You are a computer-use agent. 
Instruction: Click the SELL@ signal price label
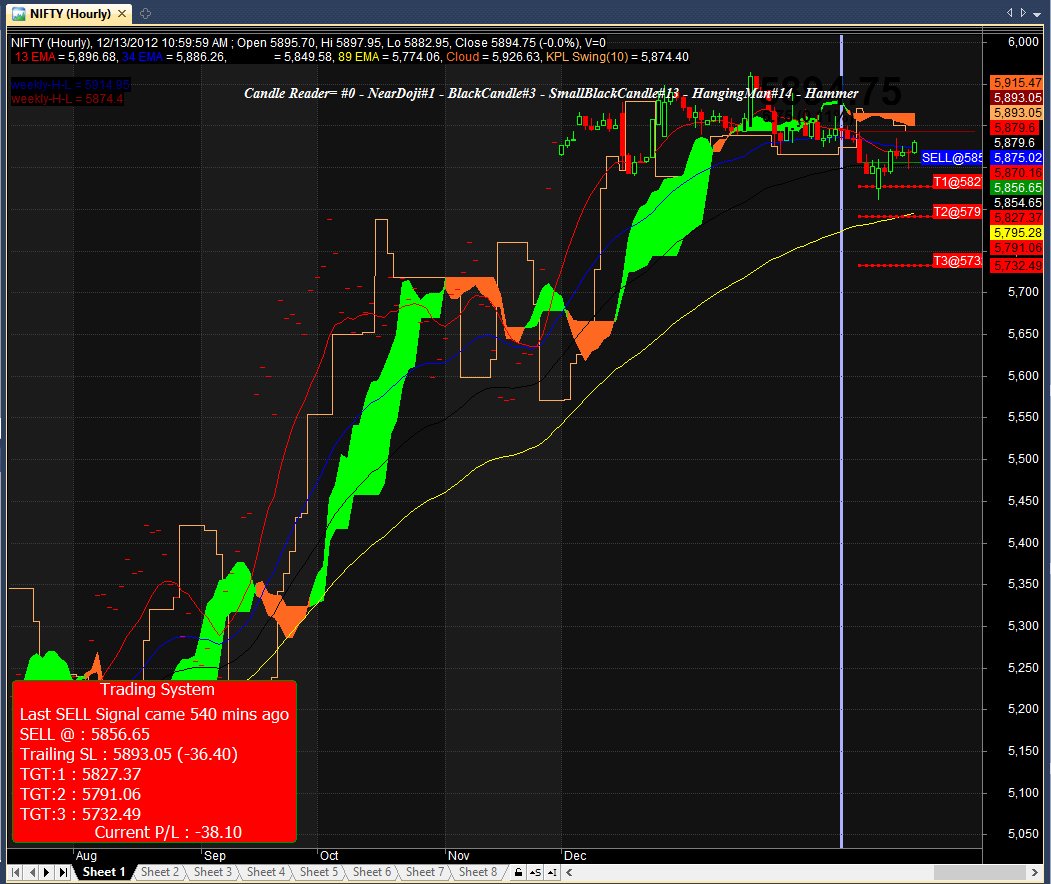pyautogui.click(x=952, y=158)
